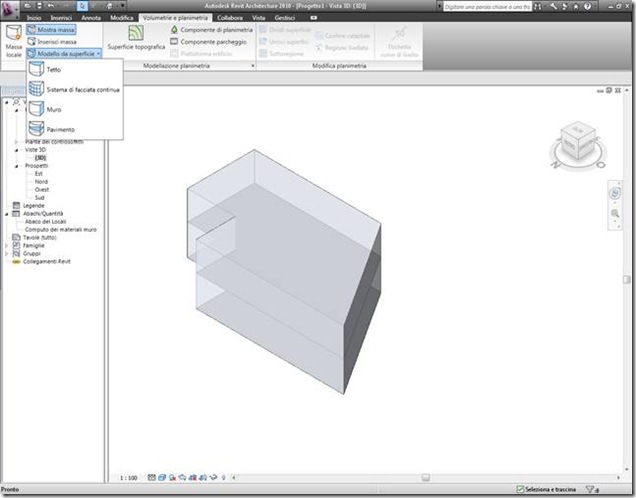Select Abaco dei Locali schedule
This screenshot has height=498, width=636.
click(45, 221)
